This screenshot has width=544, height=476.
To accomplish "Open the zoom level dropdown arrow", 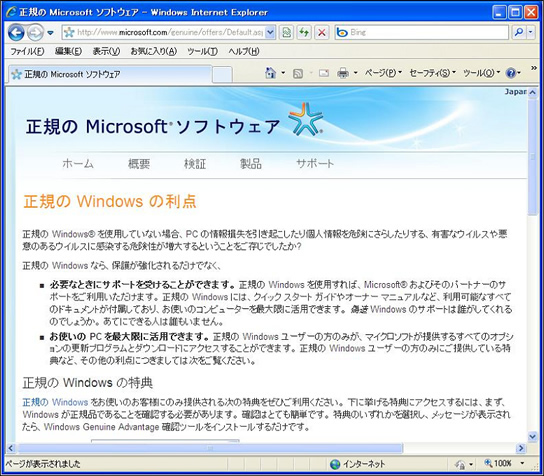I will coord(522,463).
